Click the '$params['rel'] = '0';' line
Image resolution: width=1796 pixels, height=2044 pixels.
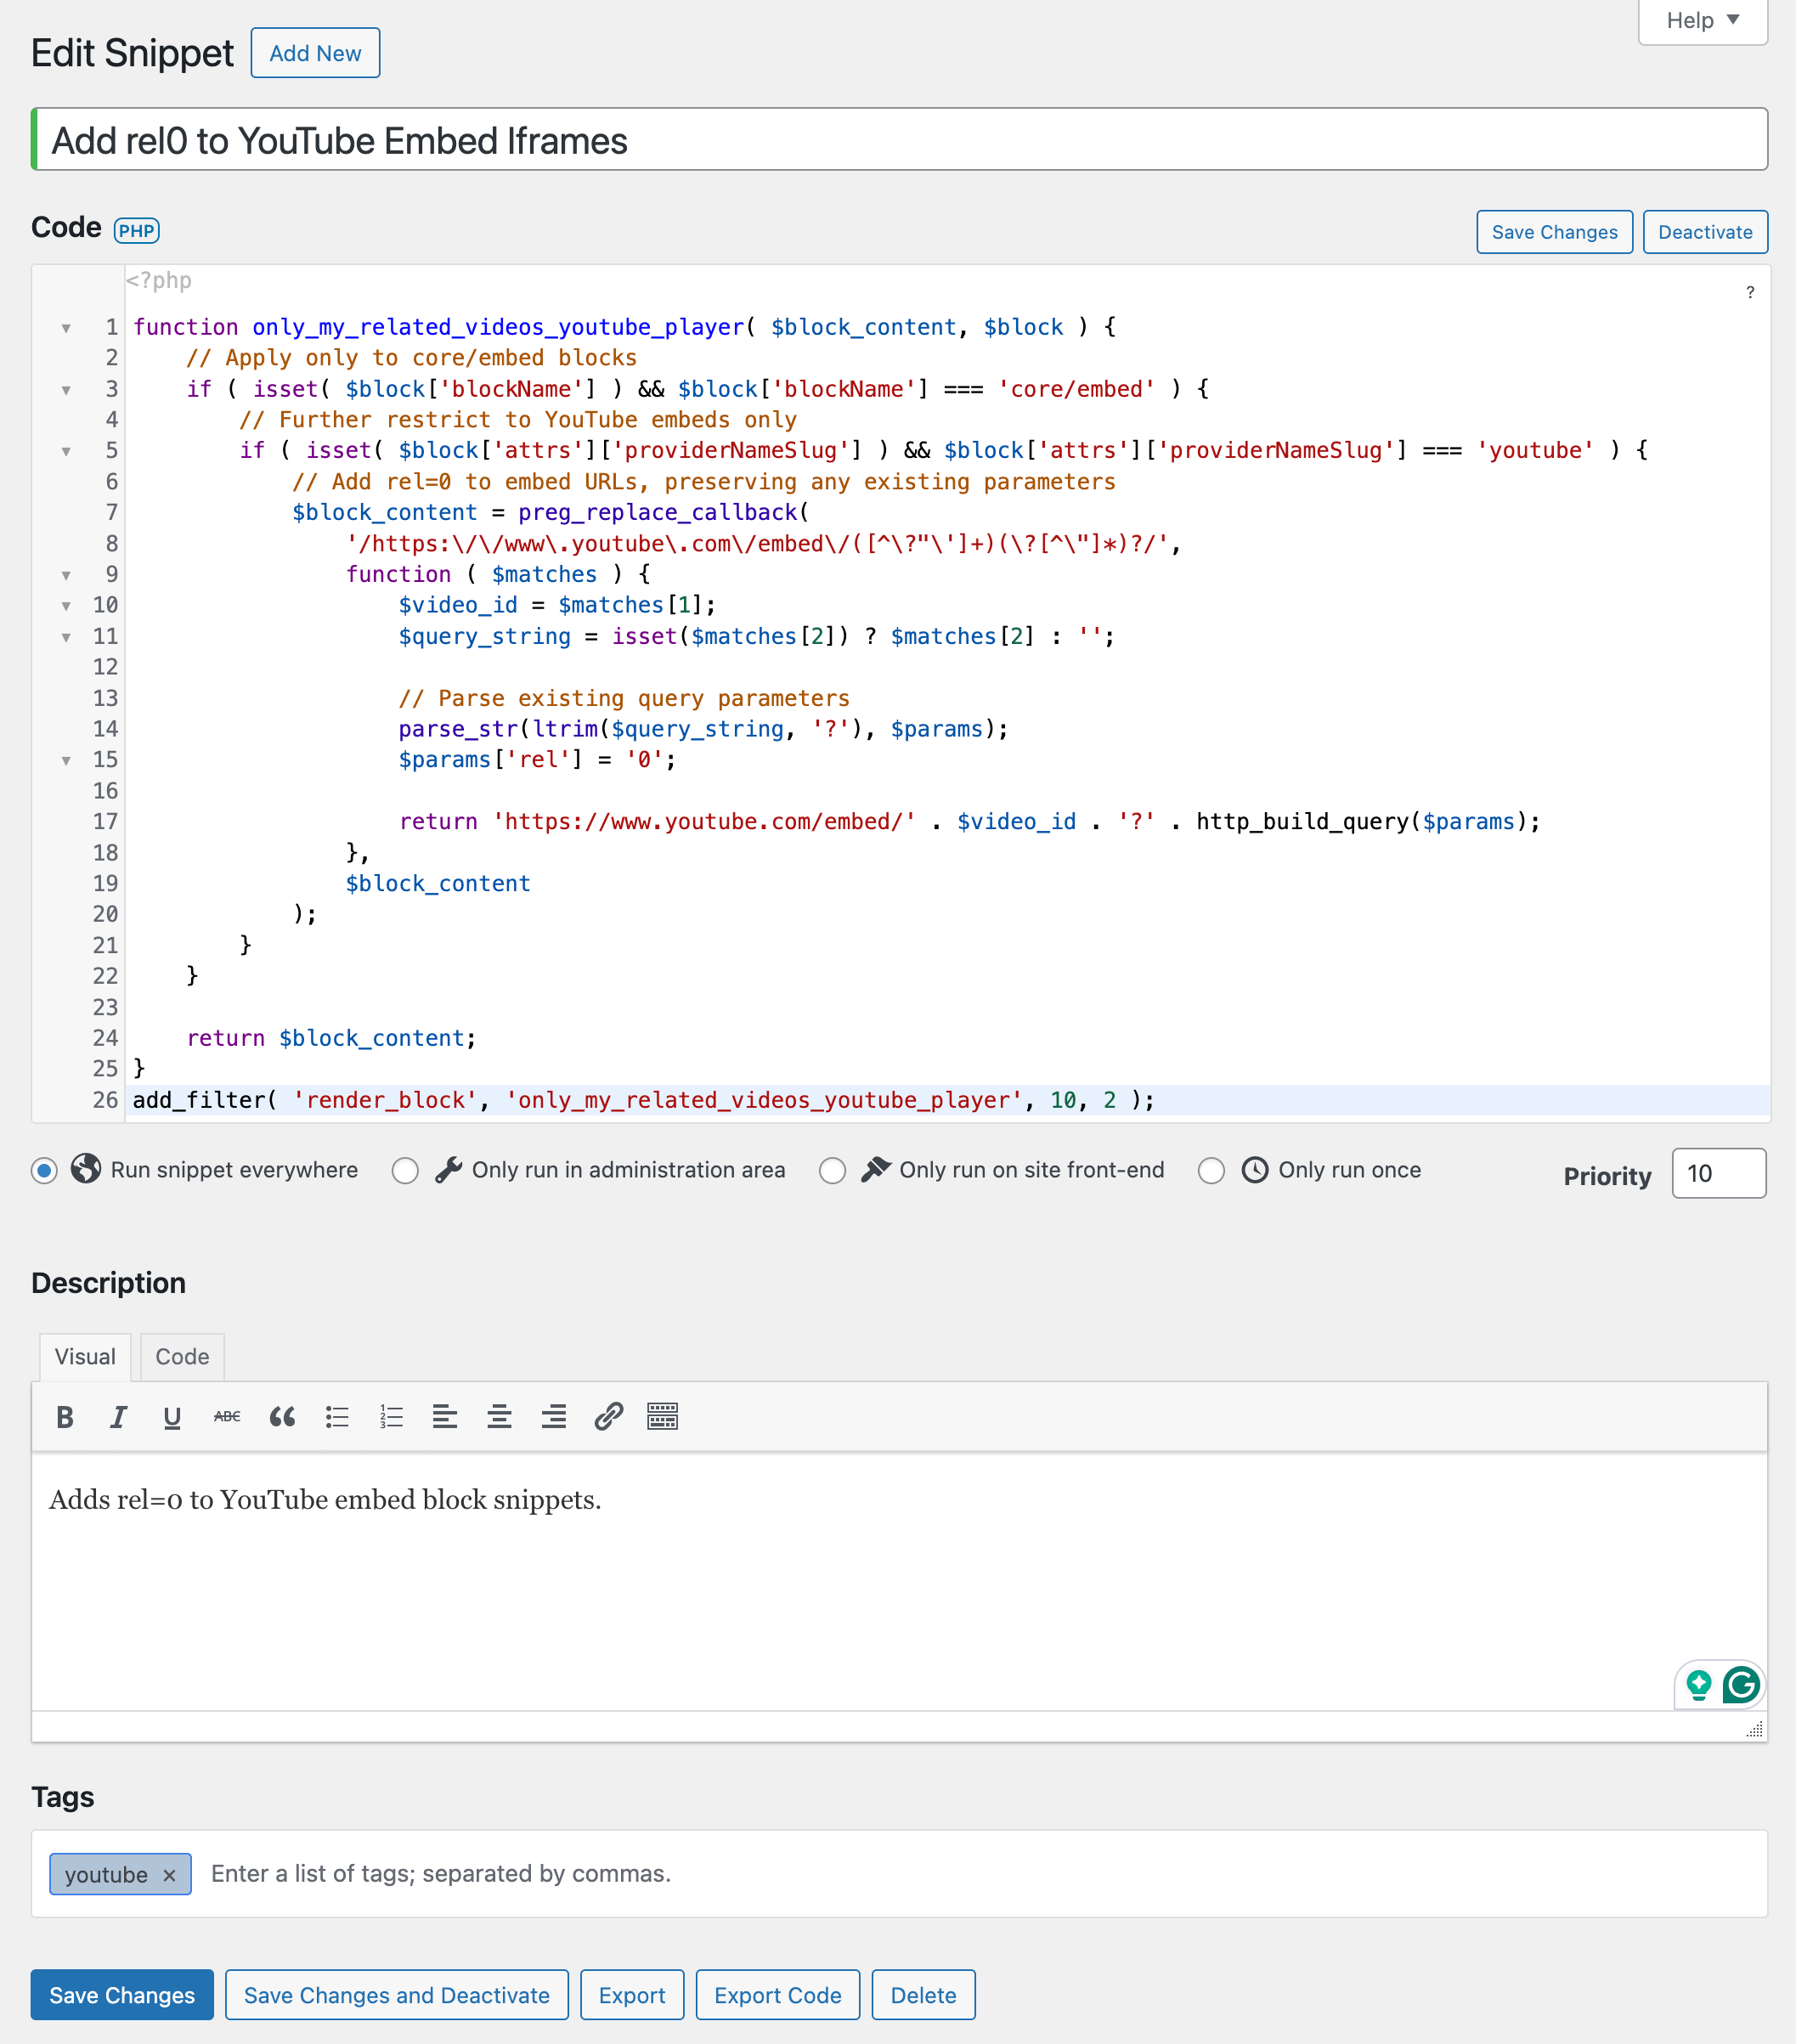(x=537, y=760)
